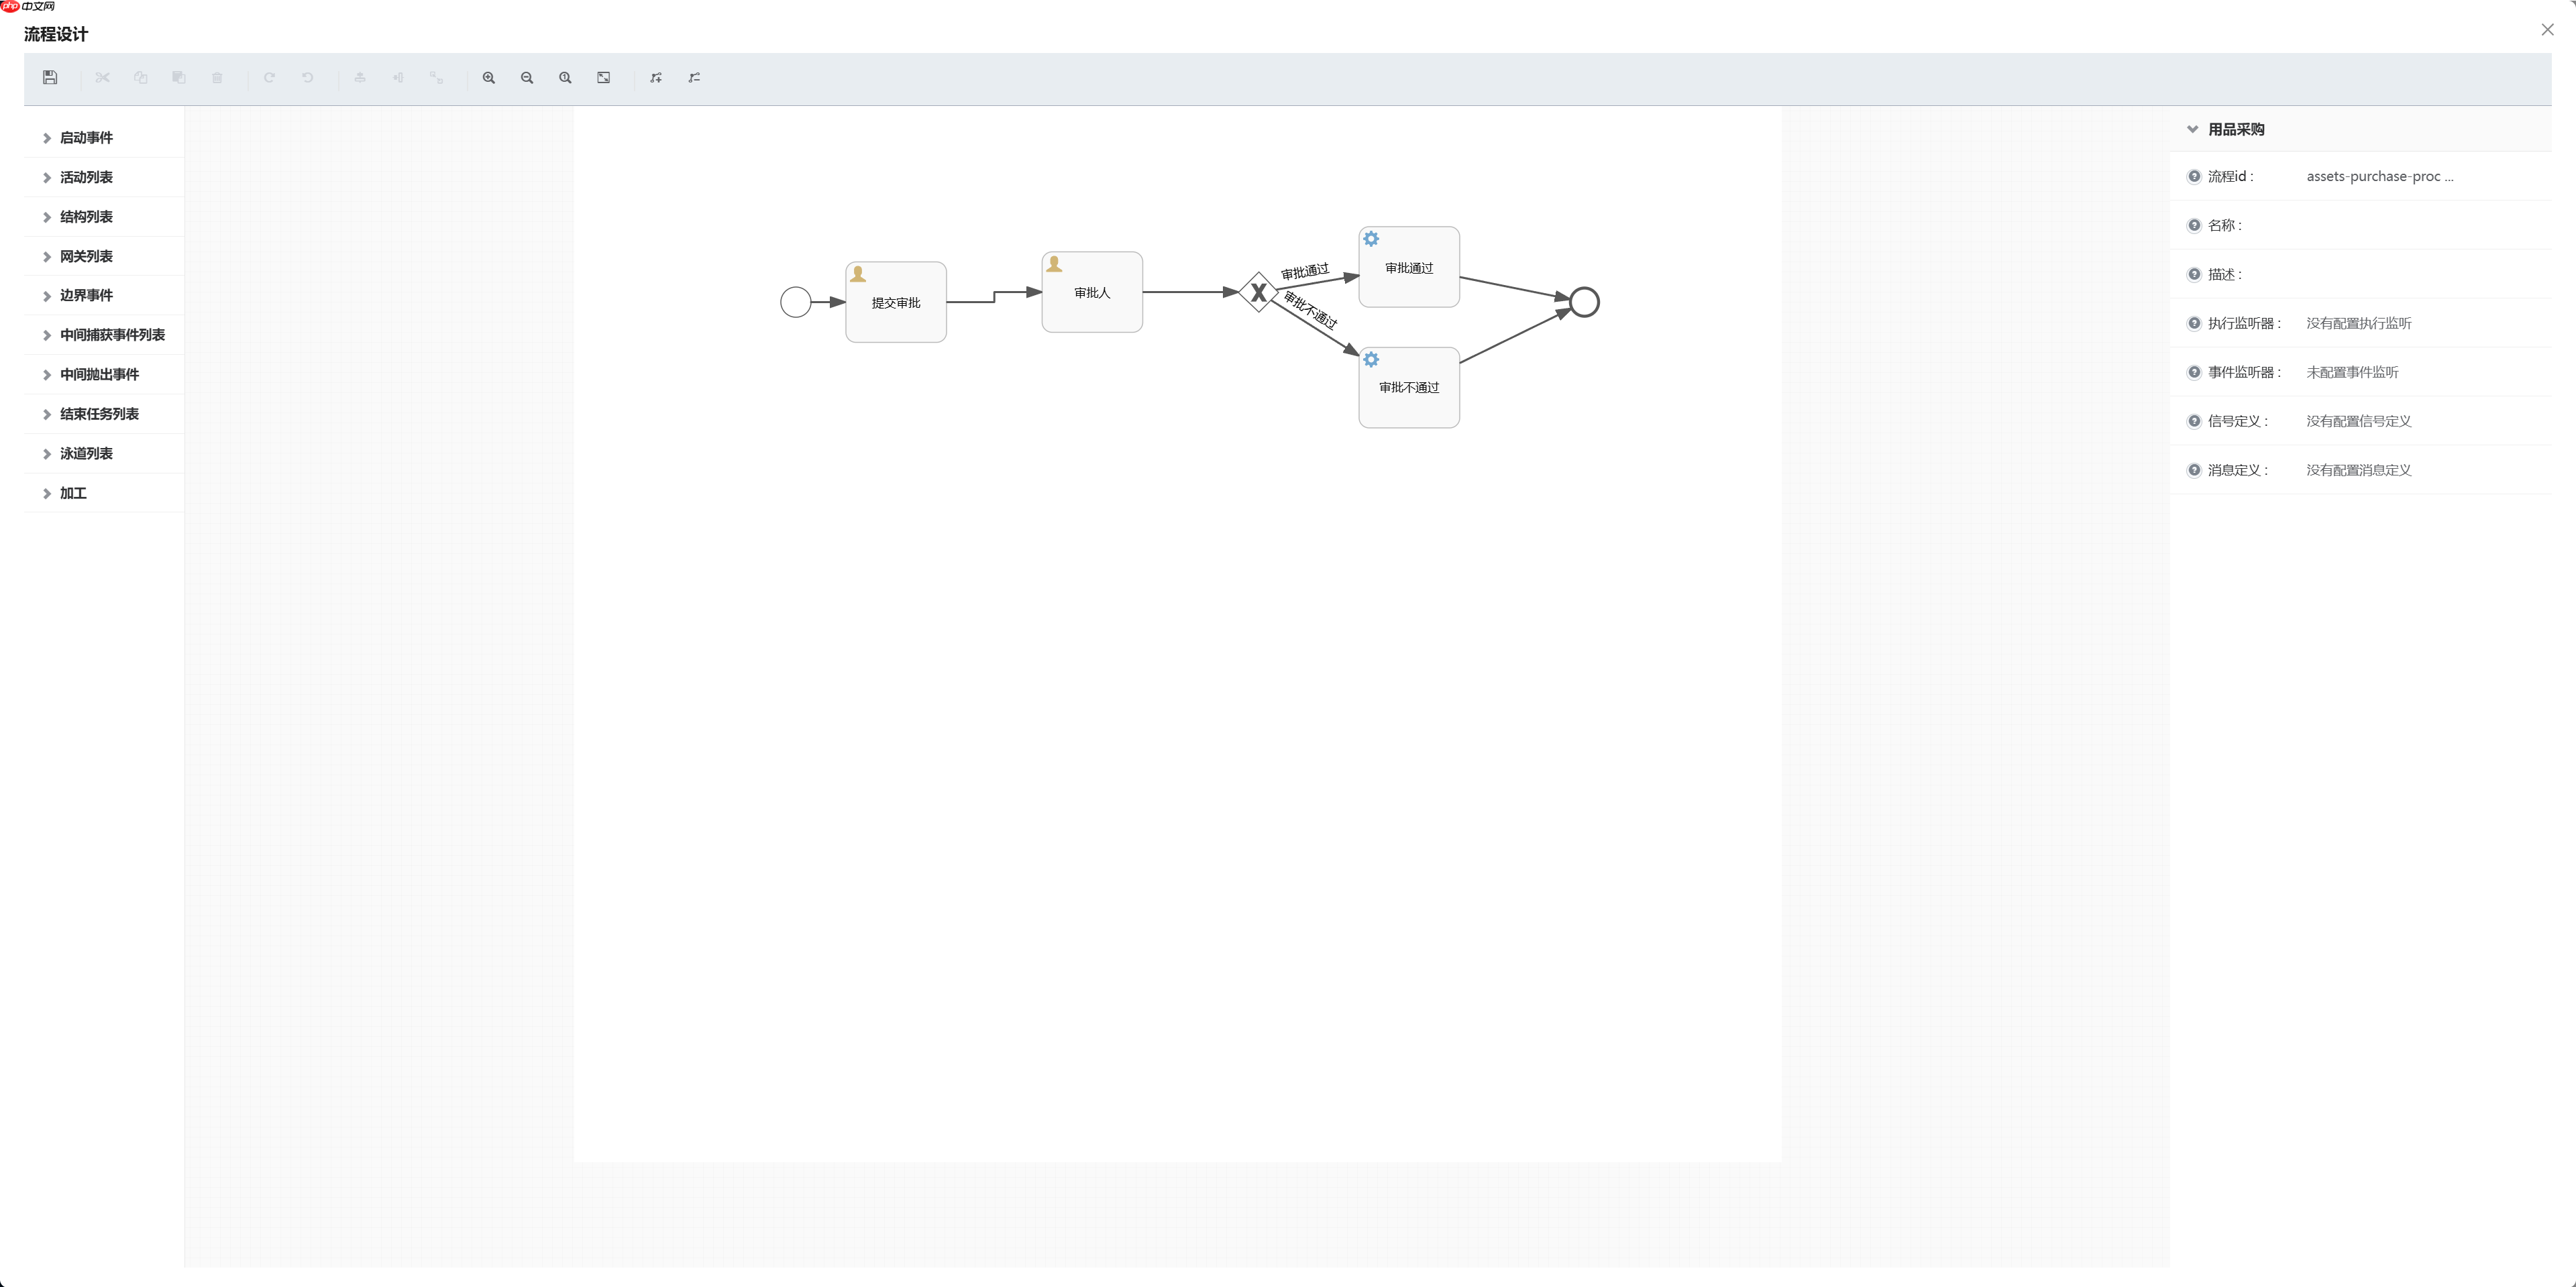Open 没有配置信号定义 to configure signal definition
This screenshot has height=1287, width=2576.
pos(2357,420)
